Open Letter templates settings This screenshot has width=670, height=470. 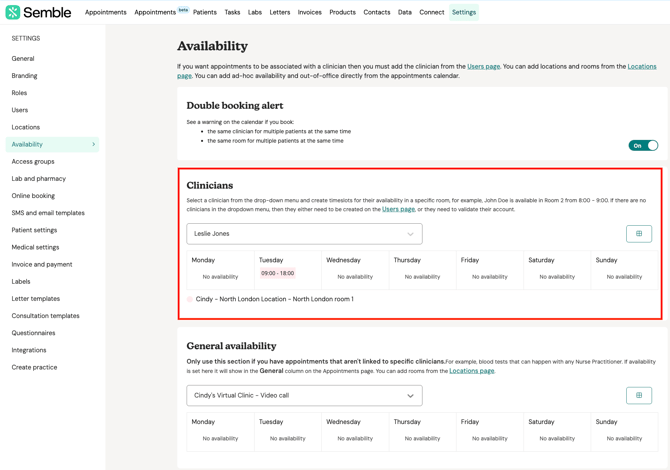pyautogui.click(x=35, y=299)
